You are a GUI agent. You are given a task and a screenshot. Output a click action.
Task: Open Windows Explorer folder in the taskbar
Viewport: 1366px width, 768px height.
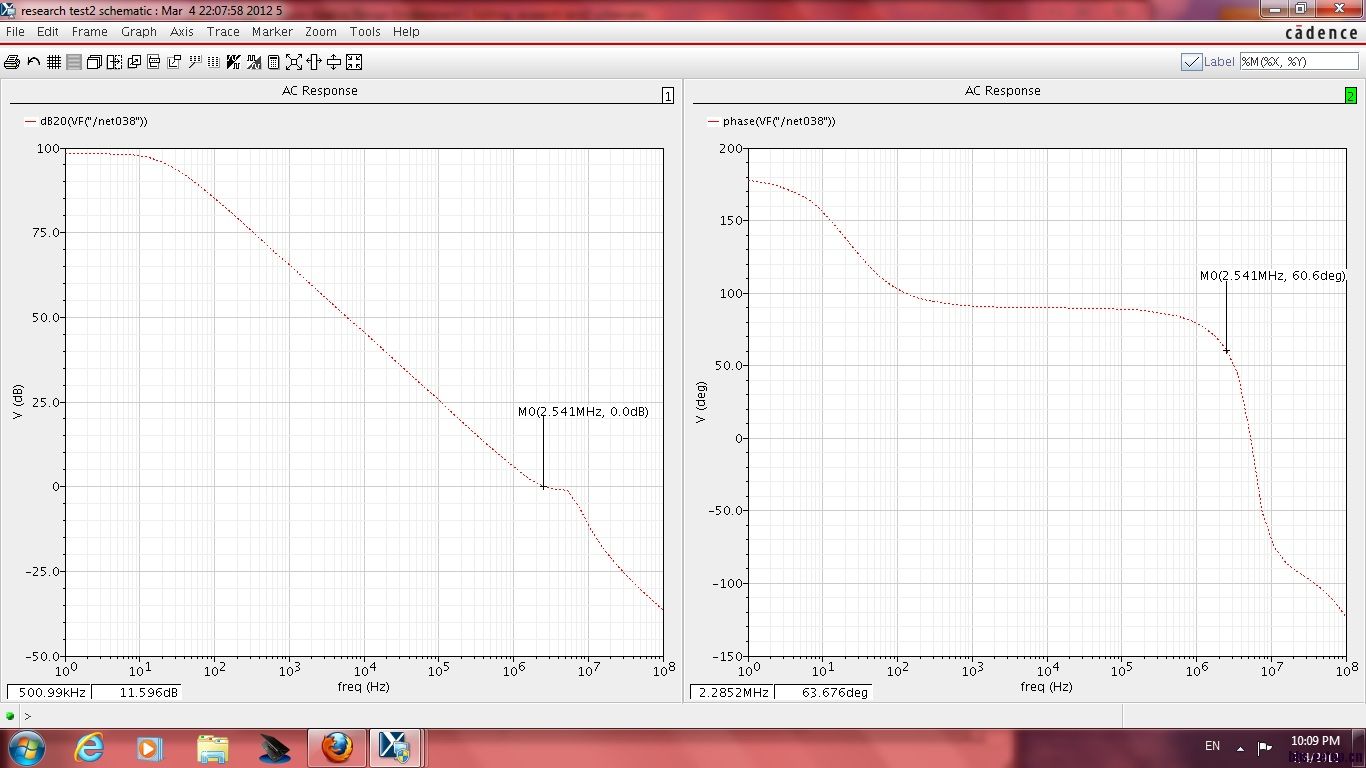[212, 748]
